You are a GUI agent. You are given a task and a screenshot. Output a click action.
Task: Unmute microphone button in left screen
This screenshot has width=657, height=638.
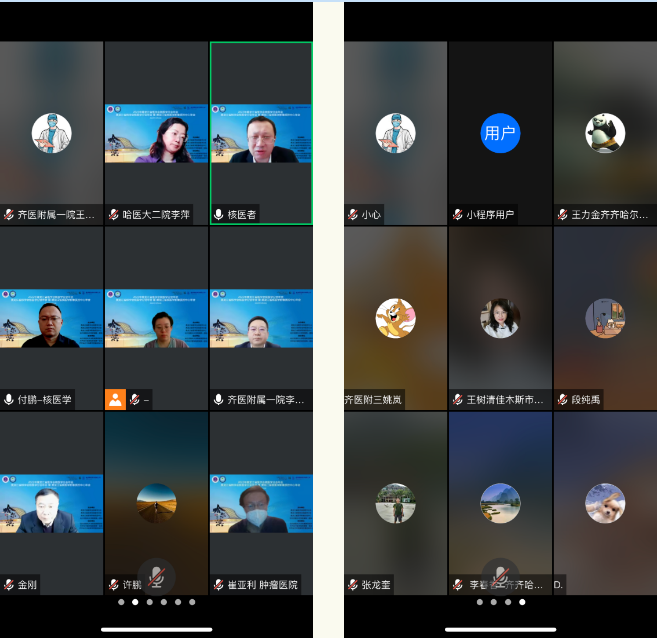pyautogui.click(x=156, y=576)
